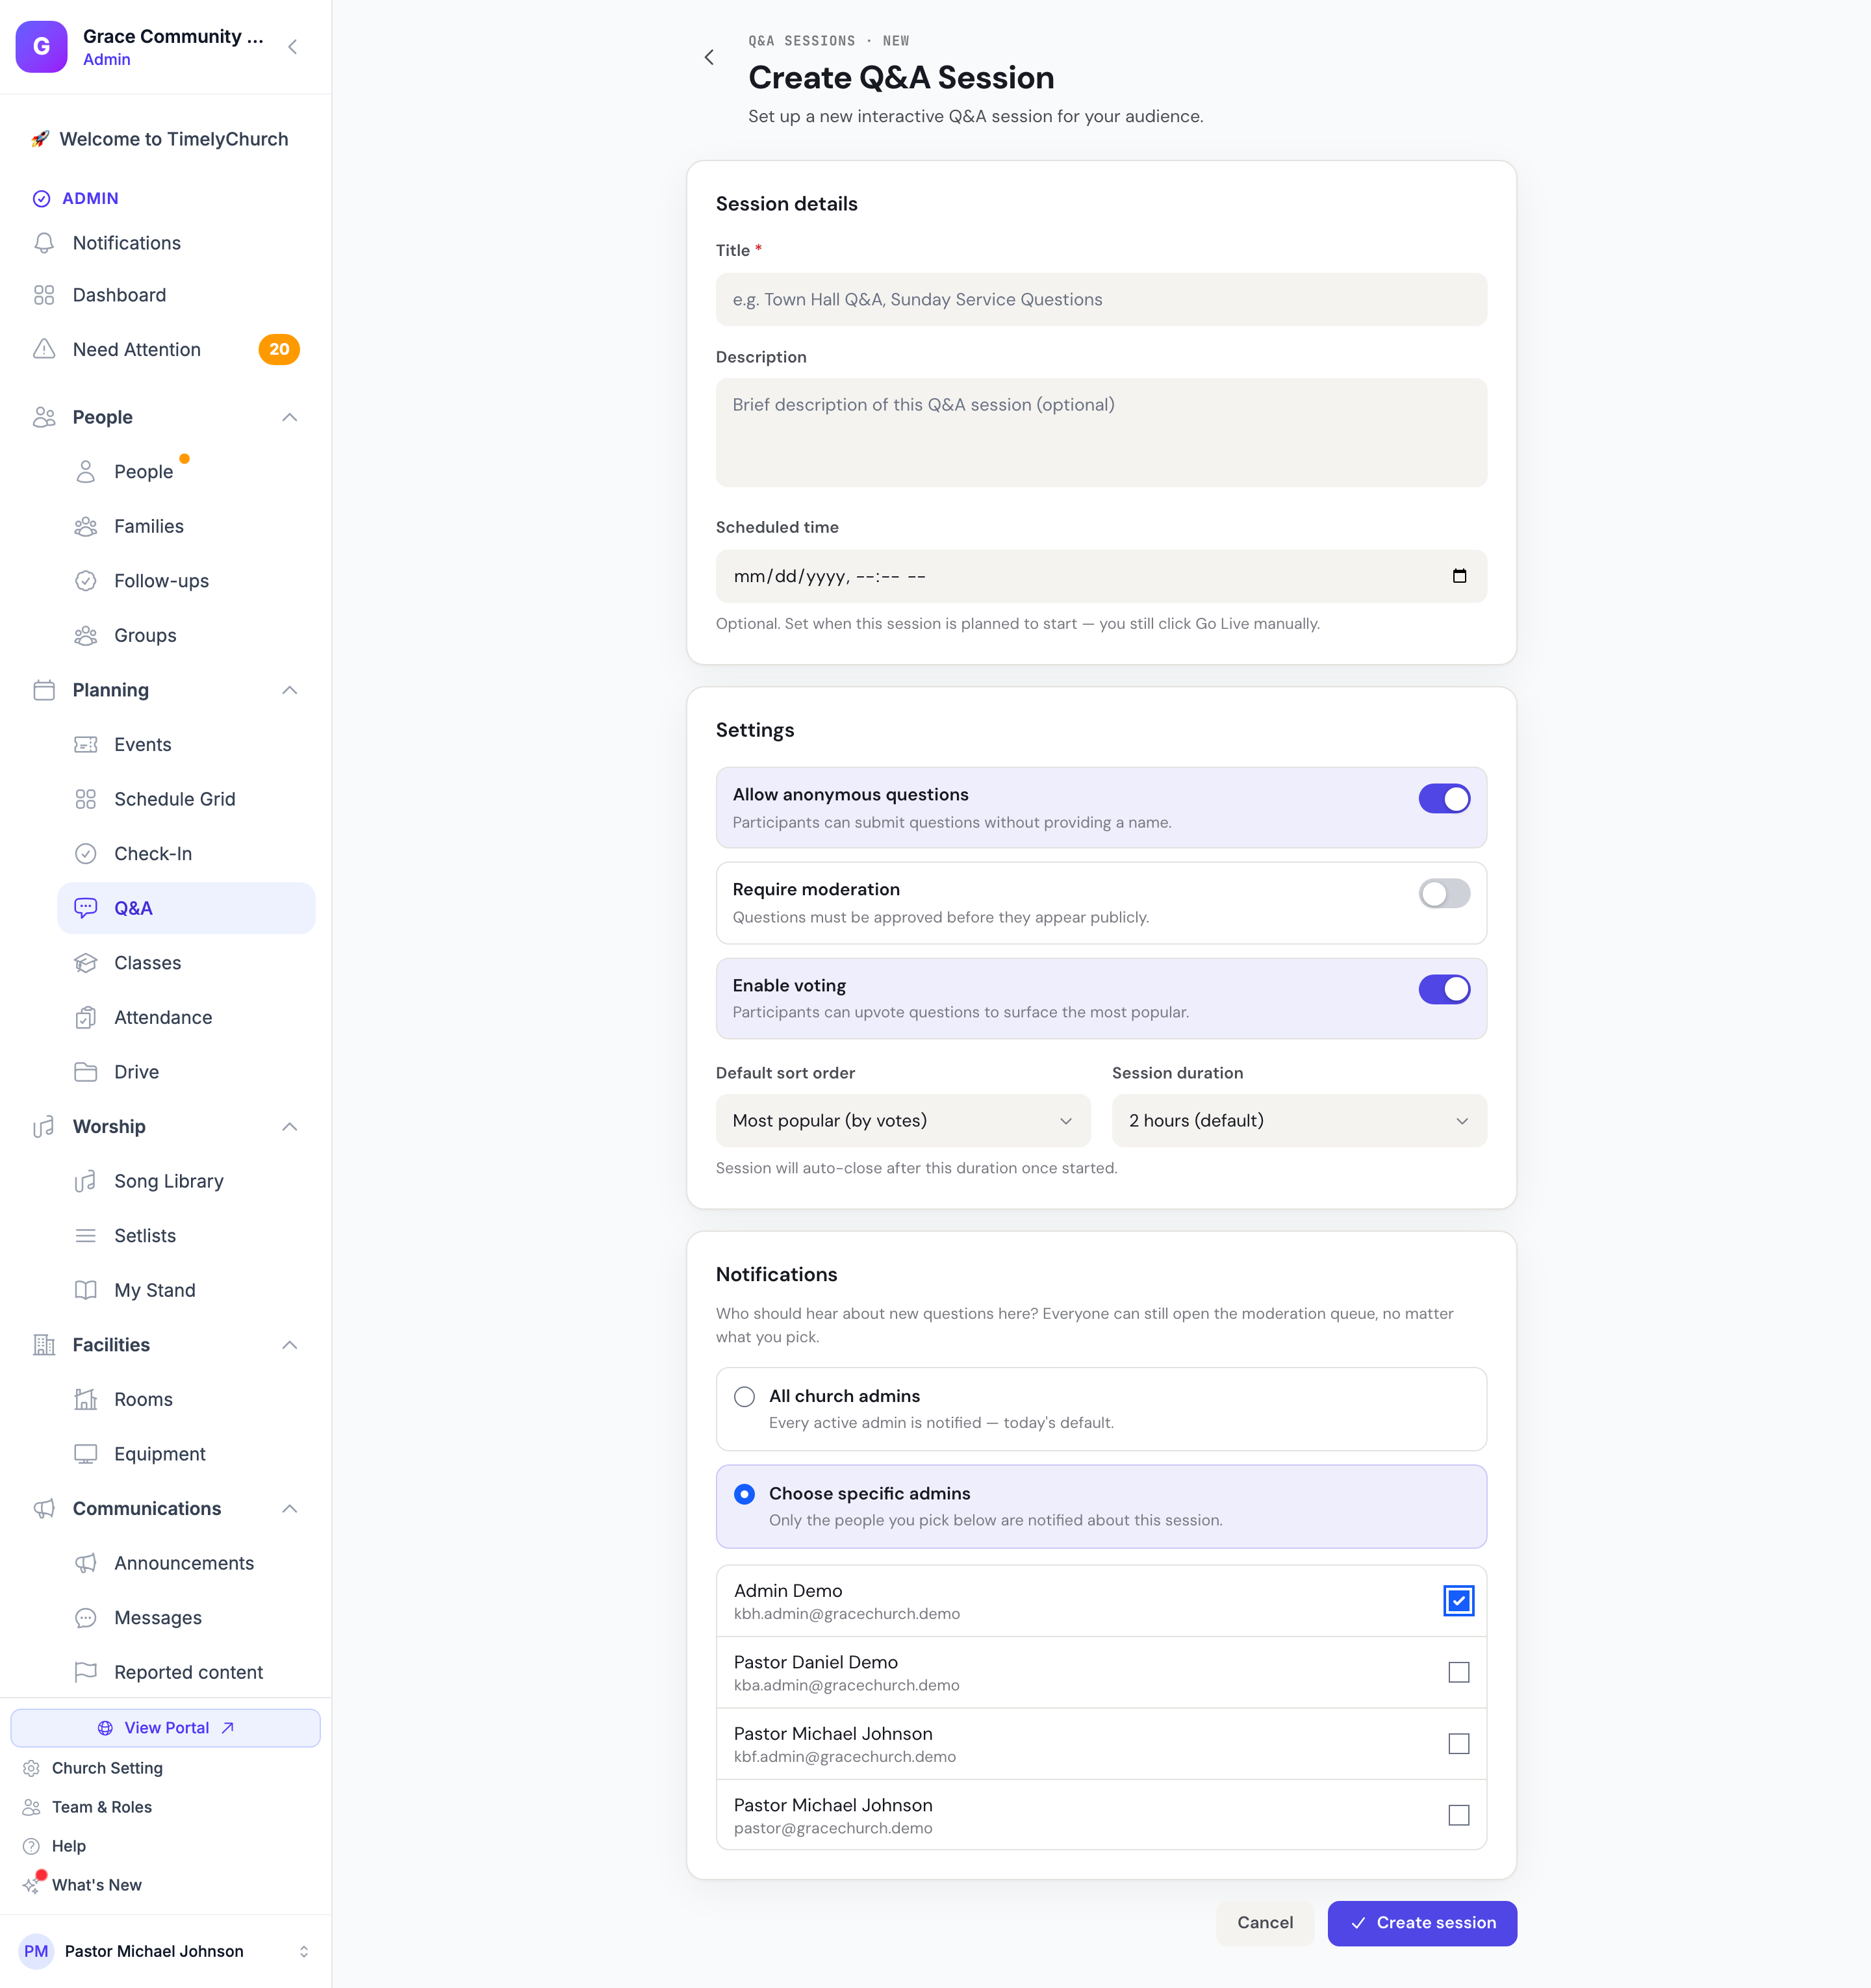Open the View Portal link
The image size is (1871, 1988).
coord(165,1728)
